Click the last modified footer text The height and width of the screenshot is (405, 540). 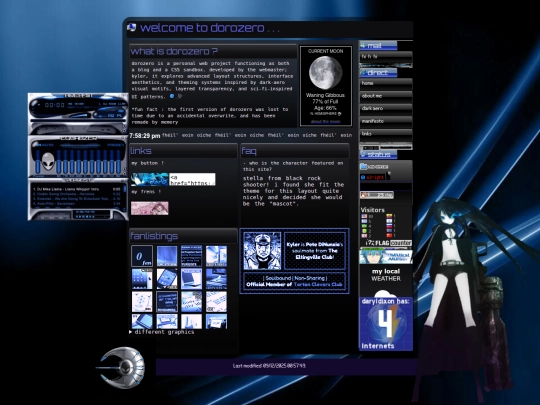[x=269, y=366]
